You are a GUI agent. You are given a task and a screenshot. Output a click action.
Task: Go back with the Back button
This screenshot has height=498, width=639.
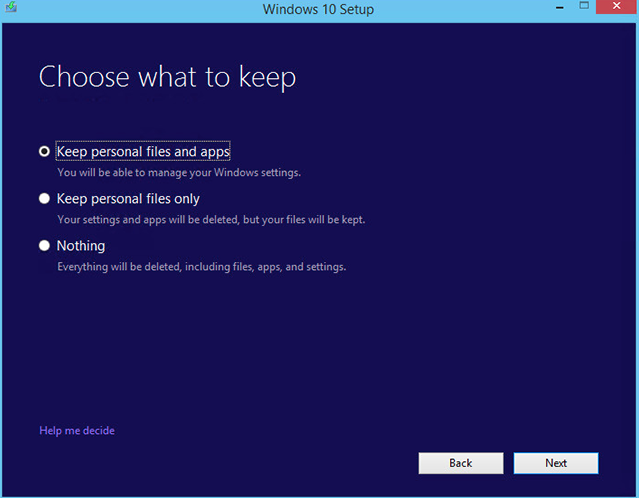[461, 463]
